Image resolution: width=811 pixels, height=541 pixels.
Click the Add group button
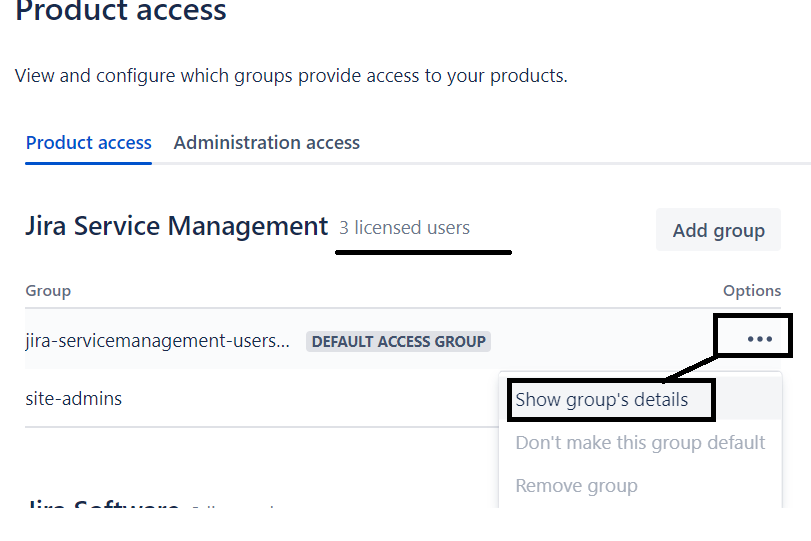(718, 230)
